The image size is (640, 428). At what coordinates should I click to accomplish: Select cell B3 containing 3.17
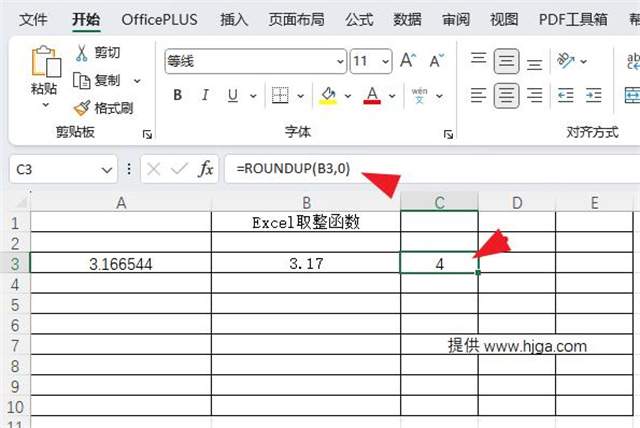coord(306,263)
